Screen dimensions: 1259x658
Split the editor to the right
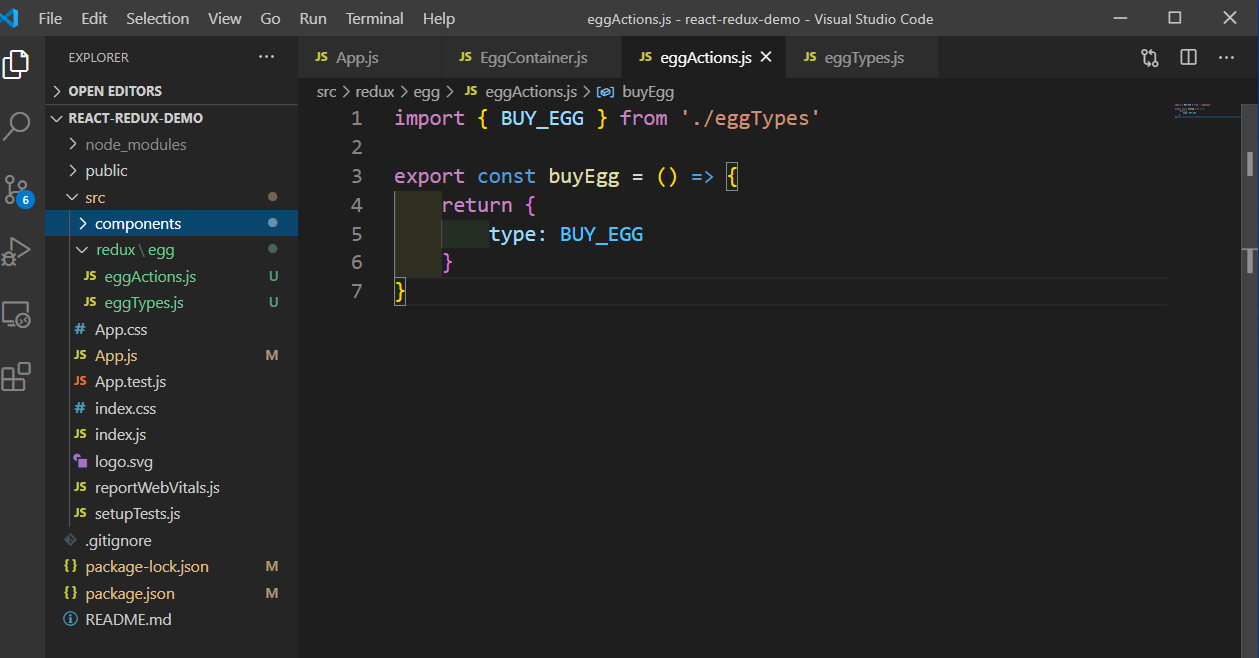pyautogui.click(x=1188, y=58)
